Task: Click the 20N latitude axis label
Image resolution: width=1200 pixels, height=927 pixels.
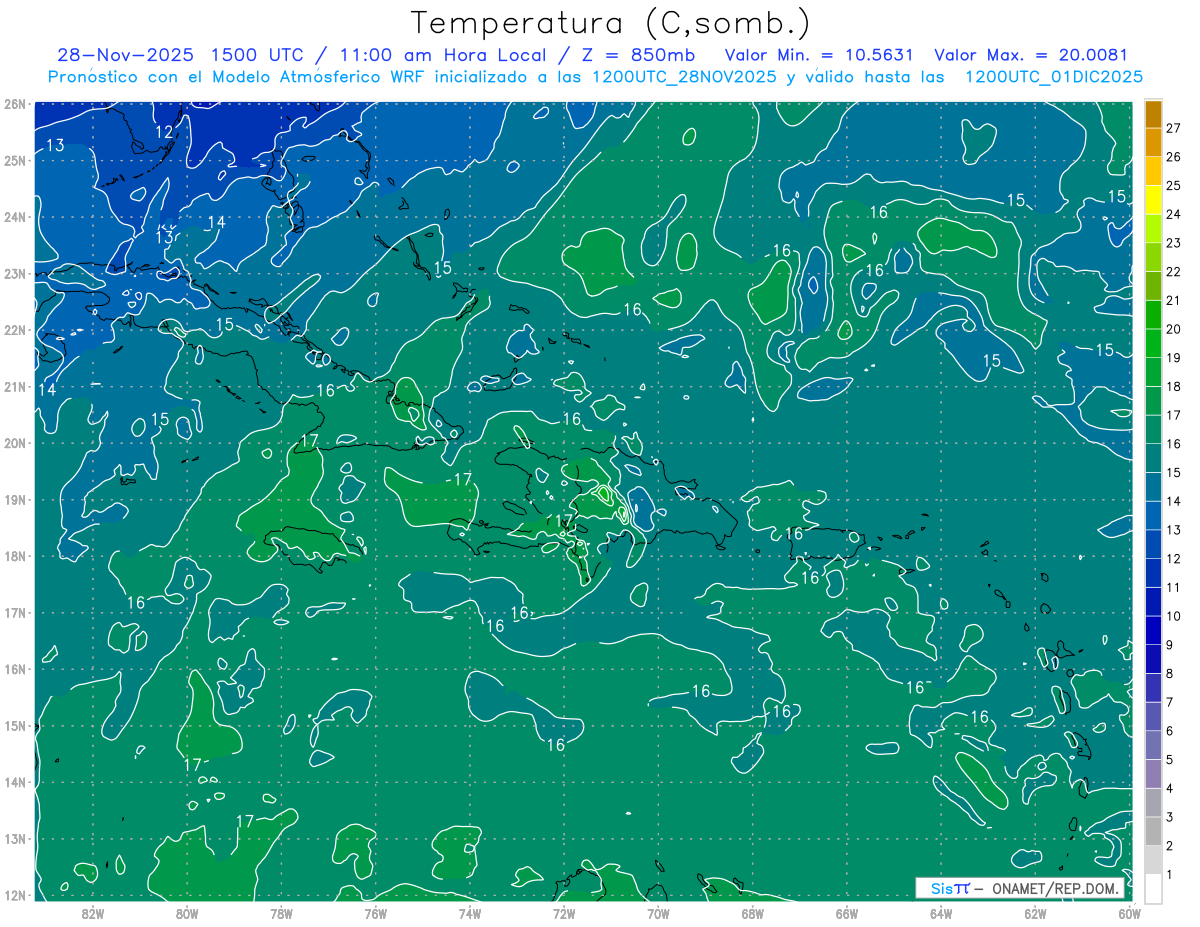Action: tap(15, 443)
